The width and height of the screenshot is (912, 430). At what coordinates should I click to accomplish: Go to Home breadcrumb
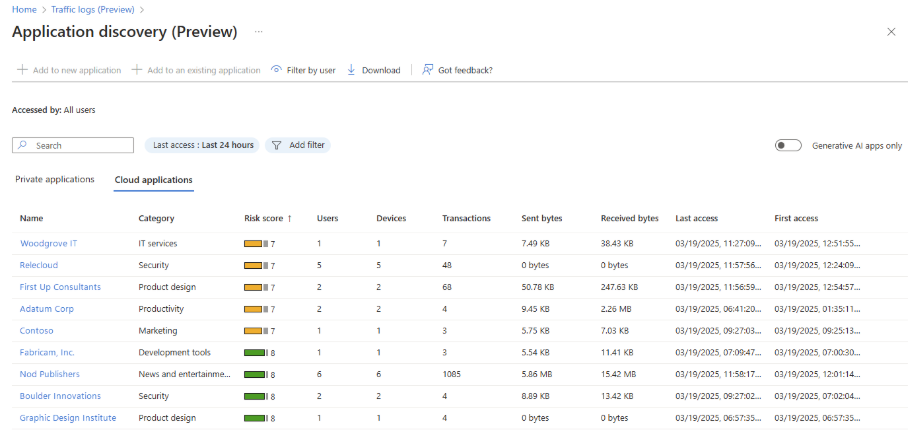24,9
